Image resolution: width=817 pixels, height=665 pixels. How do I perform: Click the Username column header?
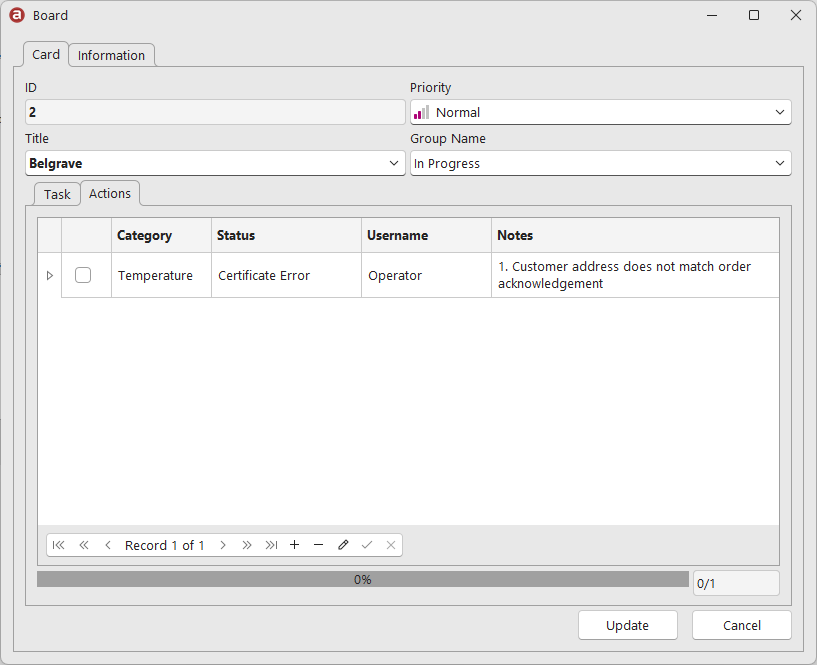(x=426, y=235)
